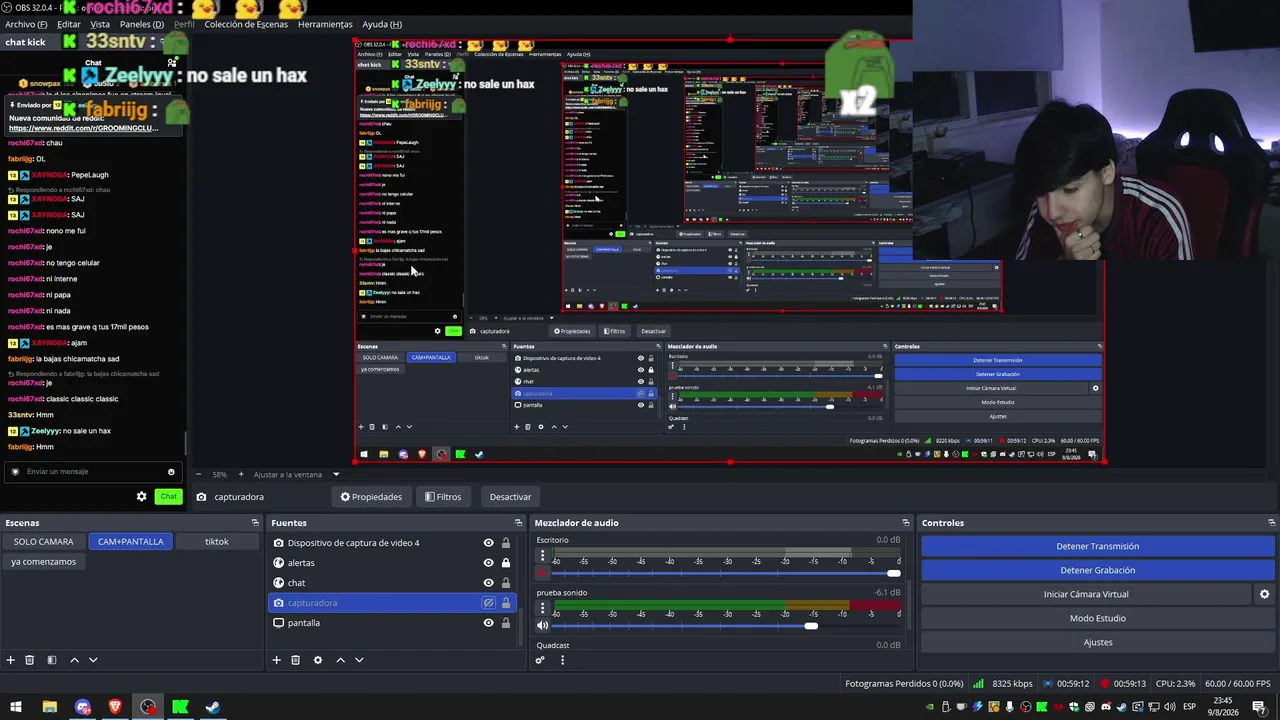Open Steam from the taskbar
The height and width of the screenshot is (720, 1280).
(213, 707)
